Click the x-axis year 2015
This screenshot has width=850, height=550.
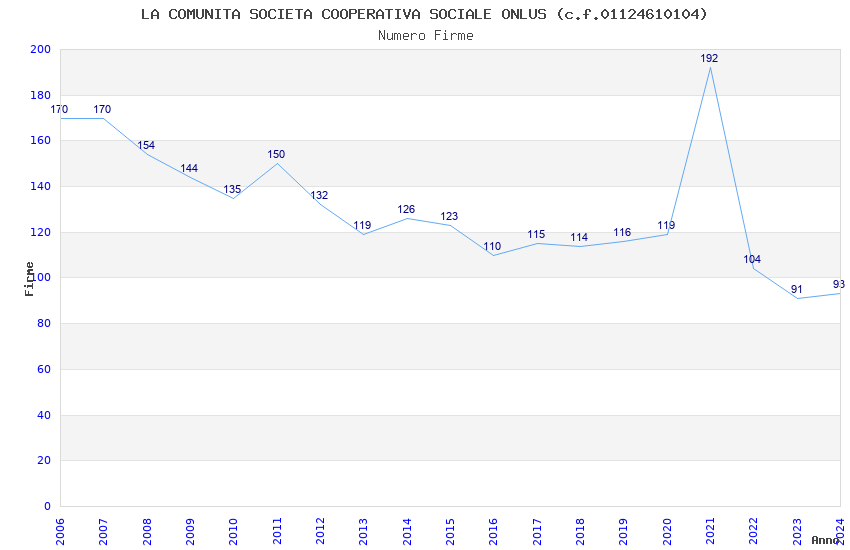450,531
